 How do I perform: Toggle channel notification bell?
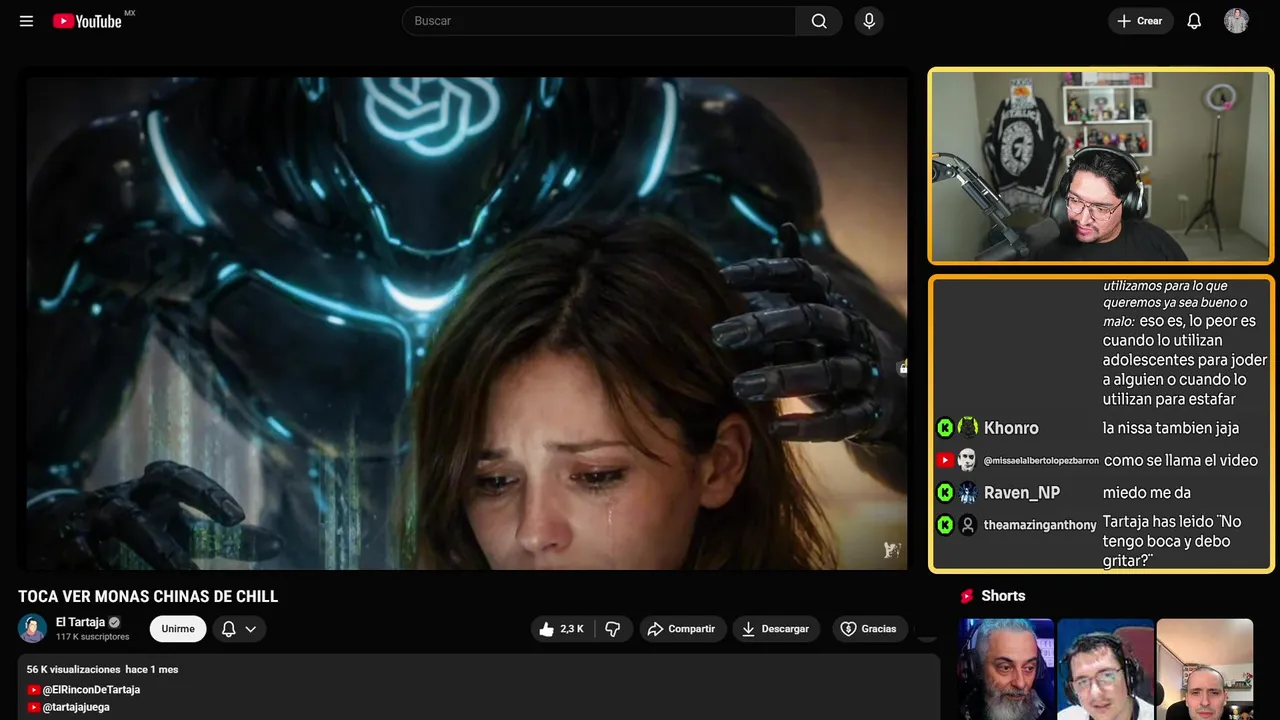[228, 629]
